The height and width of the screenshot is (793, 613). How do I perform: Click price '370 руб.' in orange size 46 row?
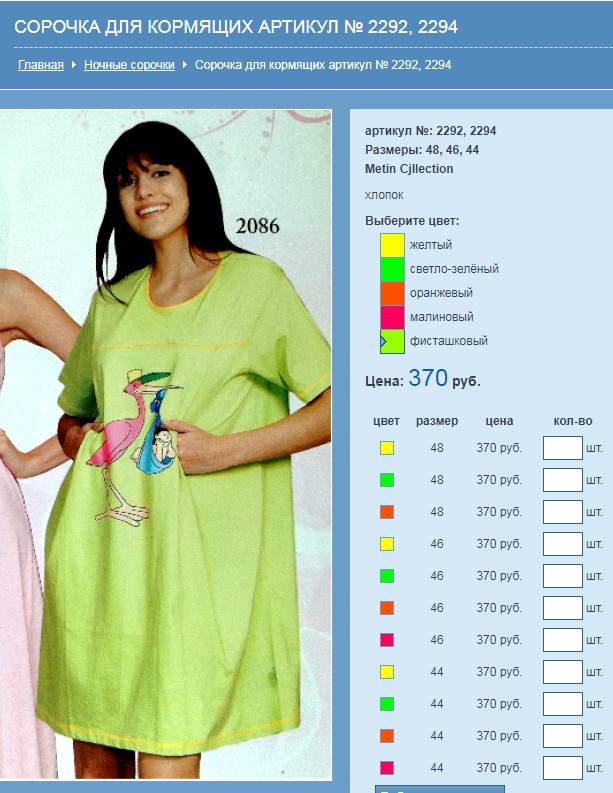click(x=499, y=608)
